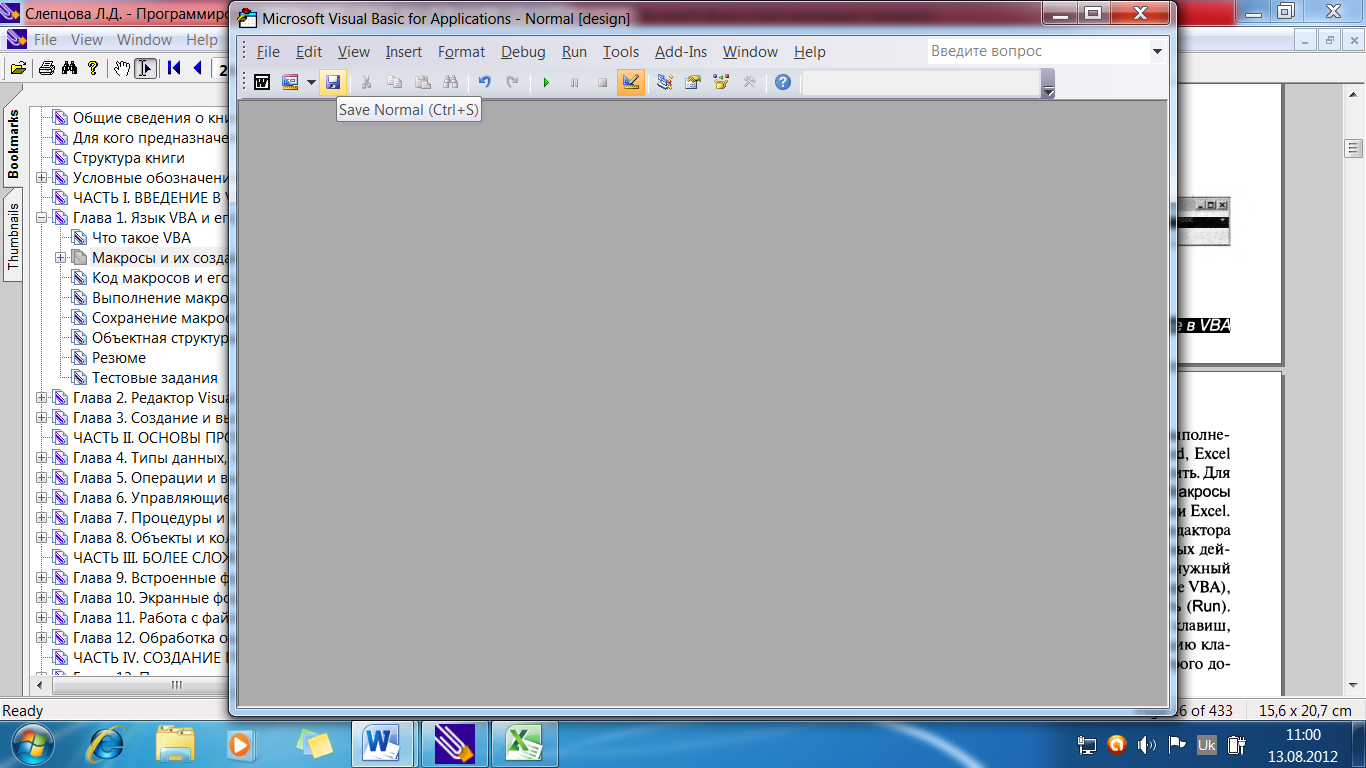1366x768 pixels.
Task: Click the Cut scissors icon
Action: (x=366, y=82)
